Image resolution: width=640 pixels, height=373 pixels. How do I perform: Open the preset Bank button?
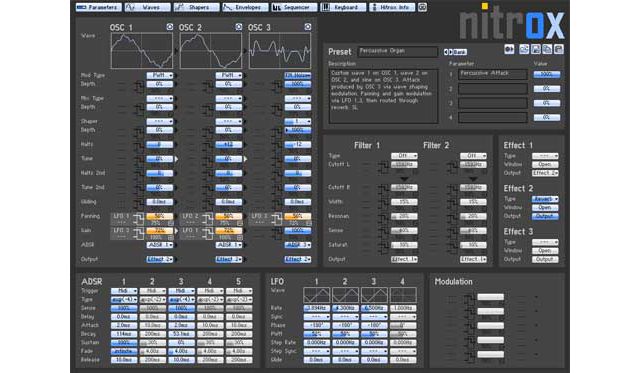[x=460, y=52]
